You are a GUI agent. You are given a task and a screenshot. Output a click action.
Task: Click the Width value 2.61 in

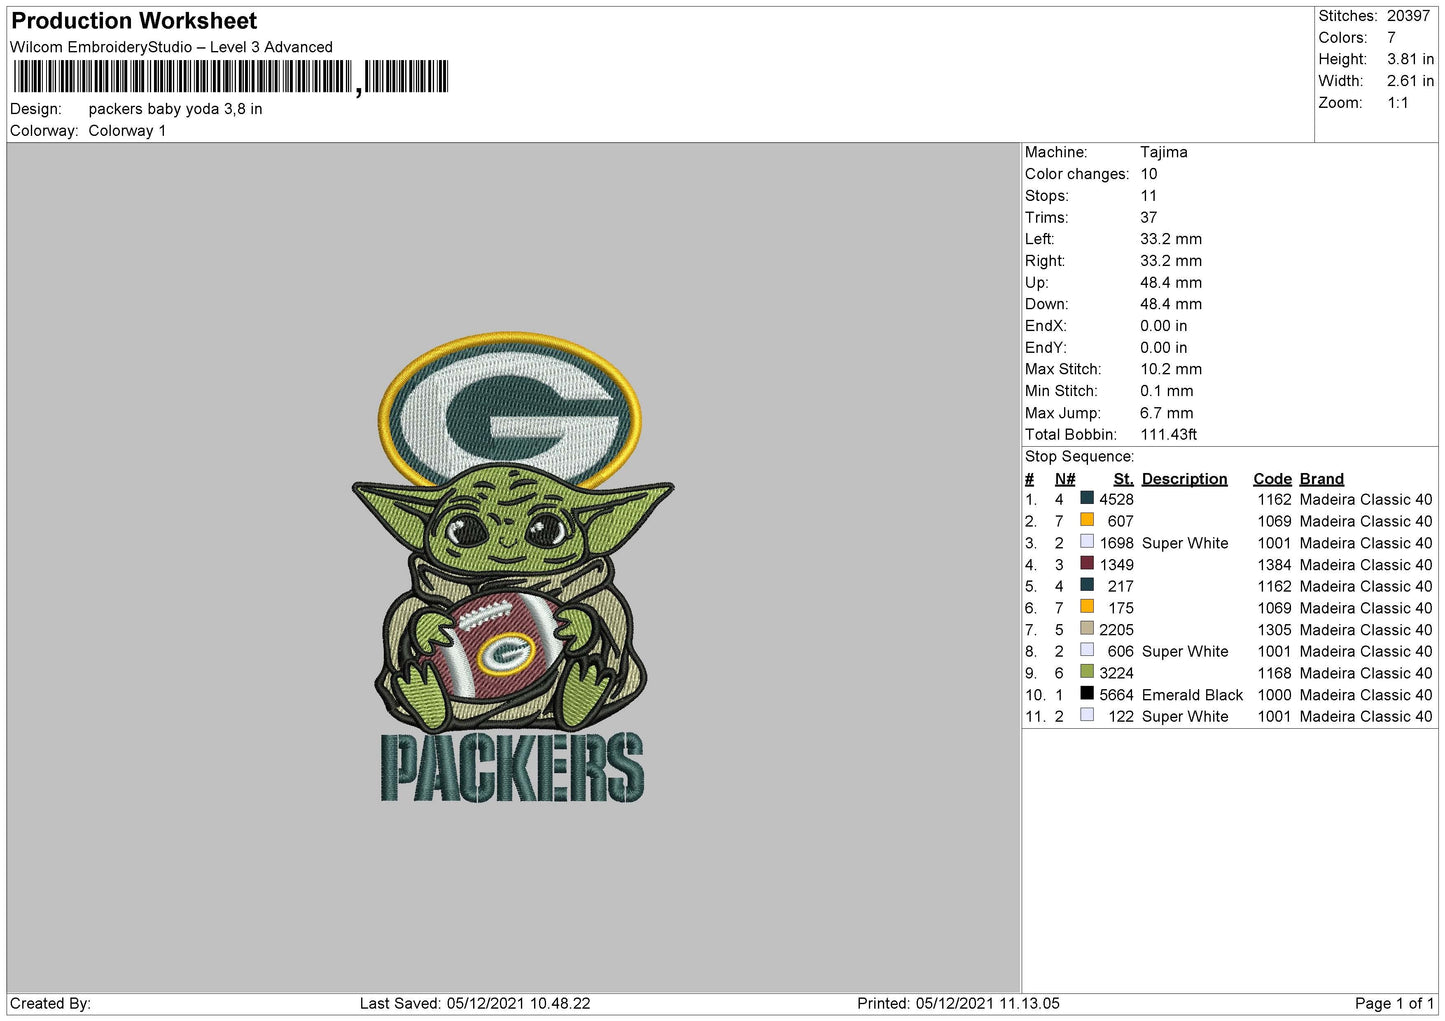click(x=1410, y=81)
